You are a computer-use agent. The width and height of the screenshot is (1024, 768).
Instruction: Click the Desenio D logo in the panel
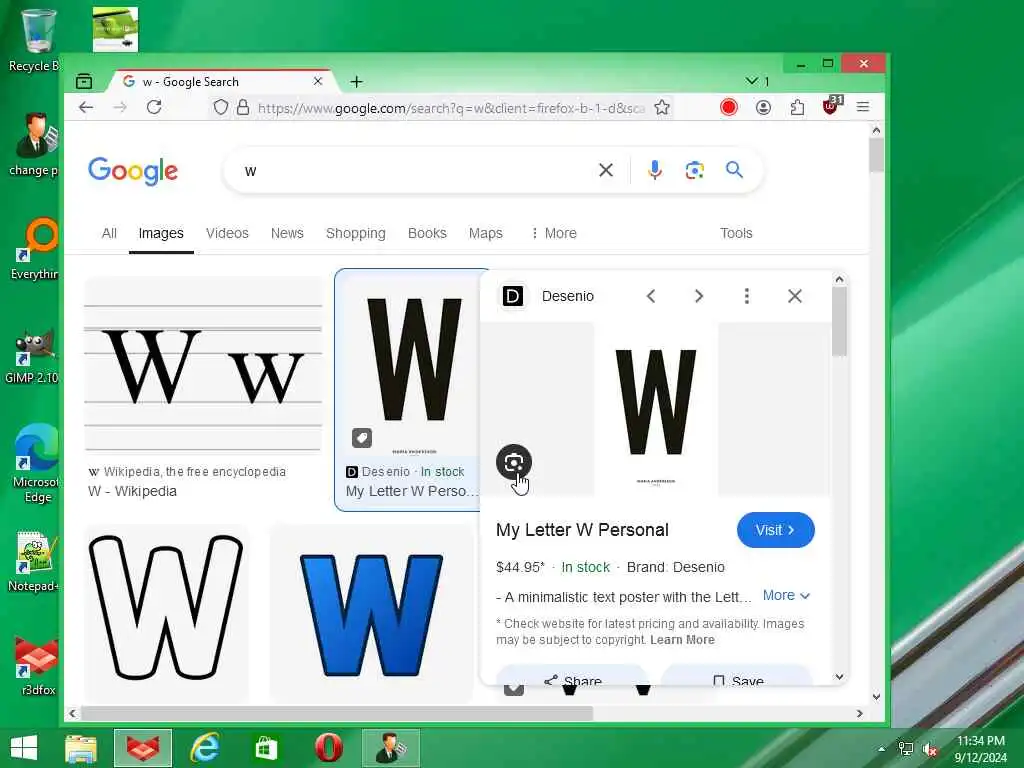513,296
